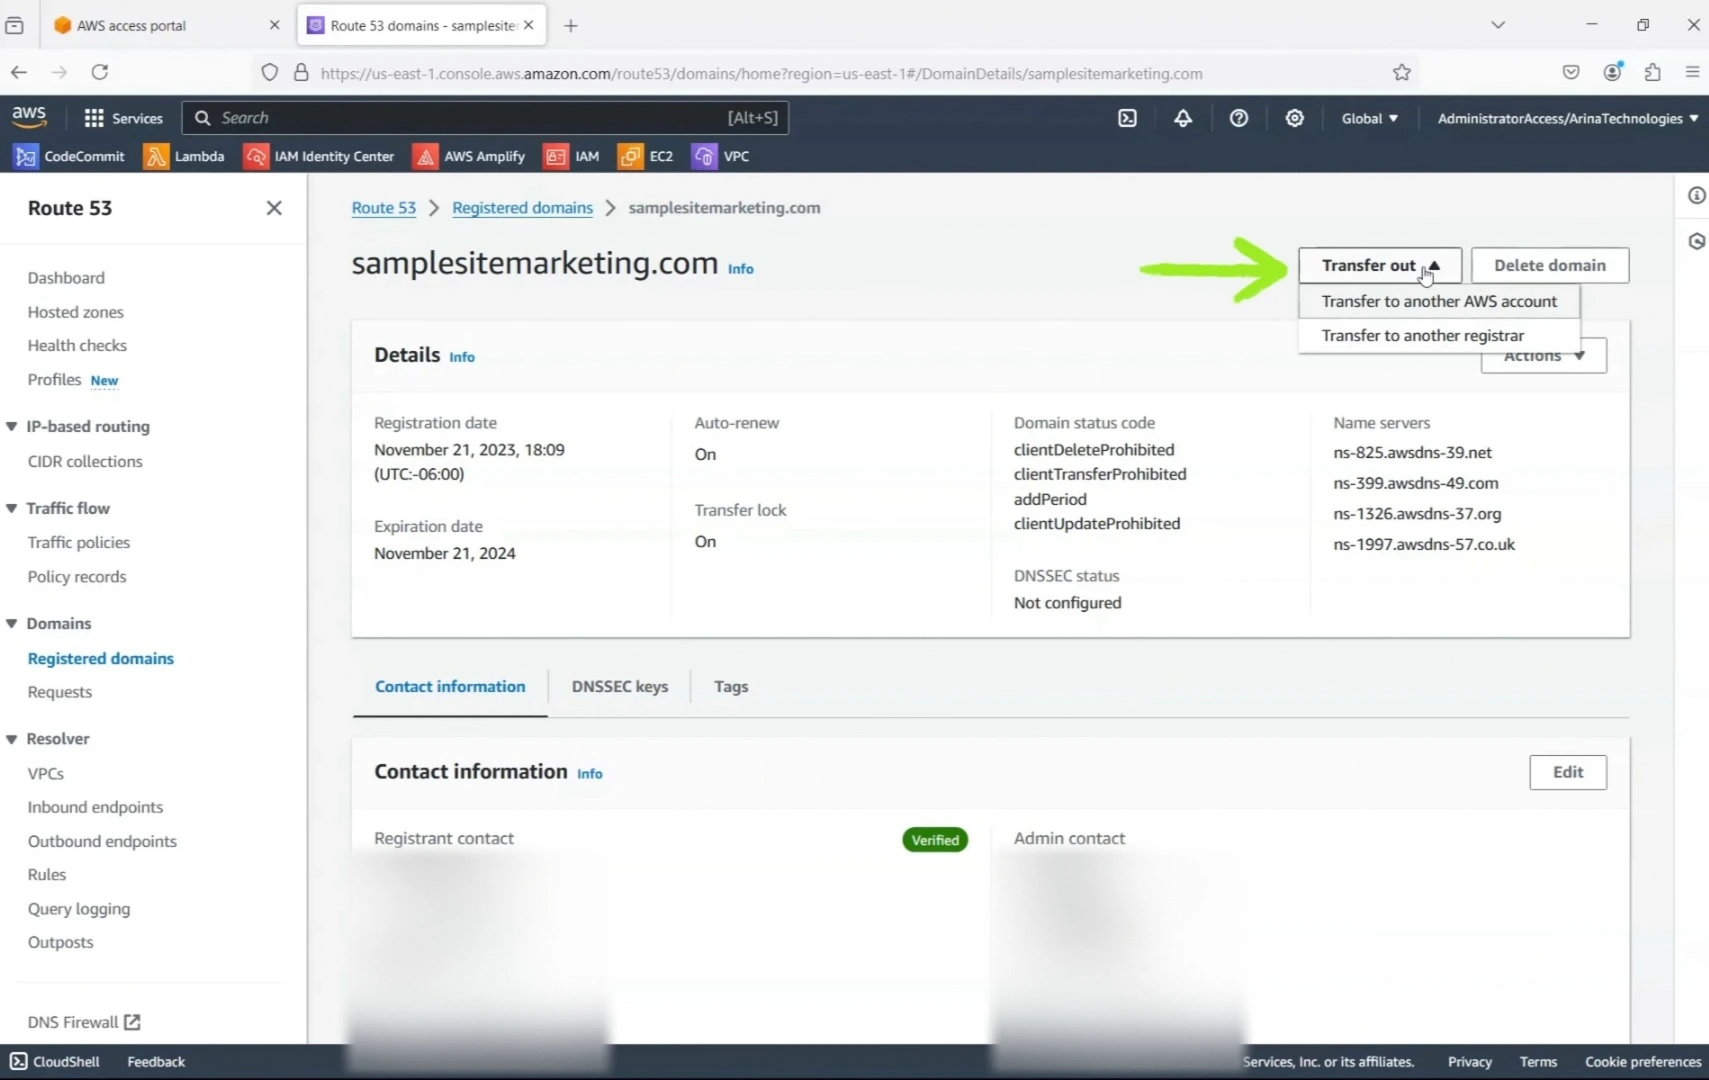Viewport: 1709px width, 1080px height.
Task: Open Hosted zones in sidebar
Action: tap(76, 312)
